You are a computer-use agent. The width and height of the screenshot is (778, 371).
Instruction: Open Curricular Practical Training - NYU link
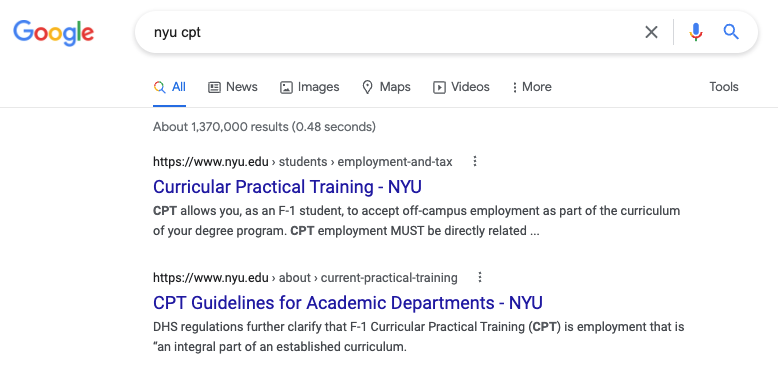coord(287,187)
